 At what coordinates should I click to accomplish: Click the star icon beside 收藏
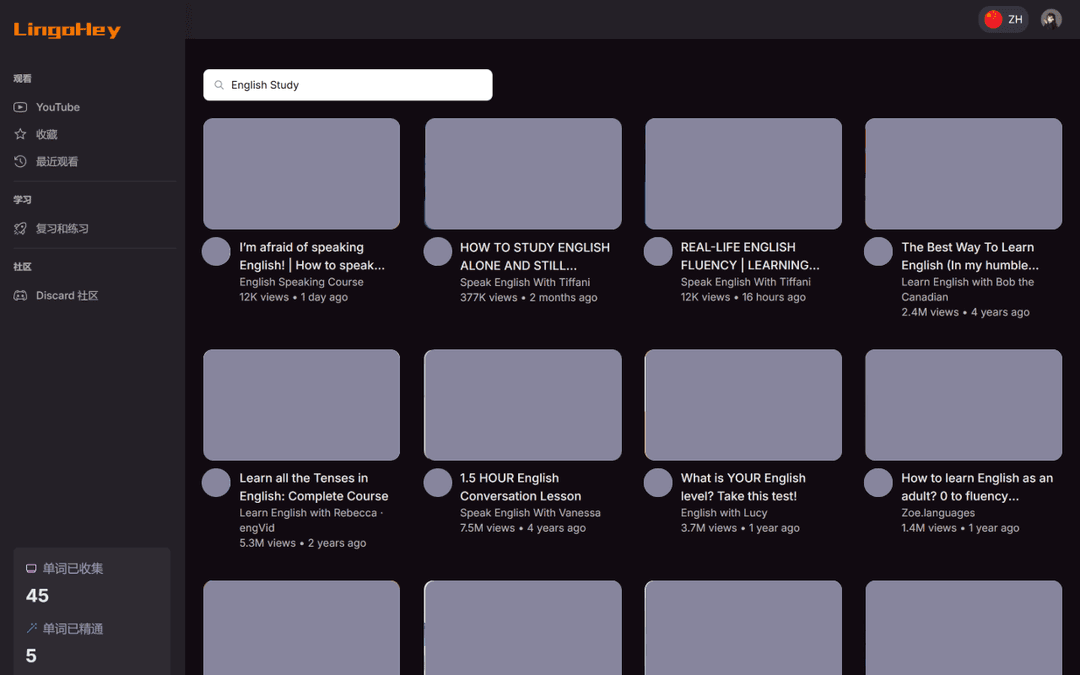pyautogui.click(x=20, y=134)
